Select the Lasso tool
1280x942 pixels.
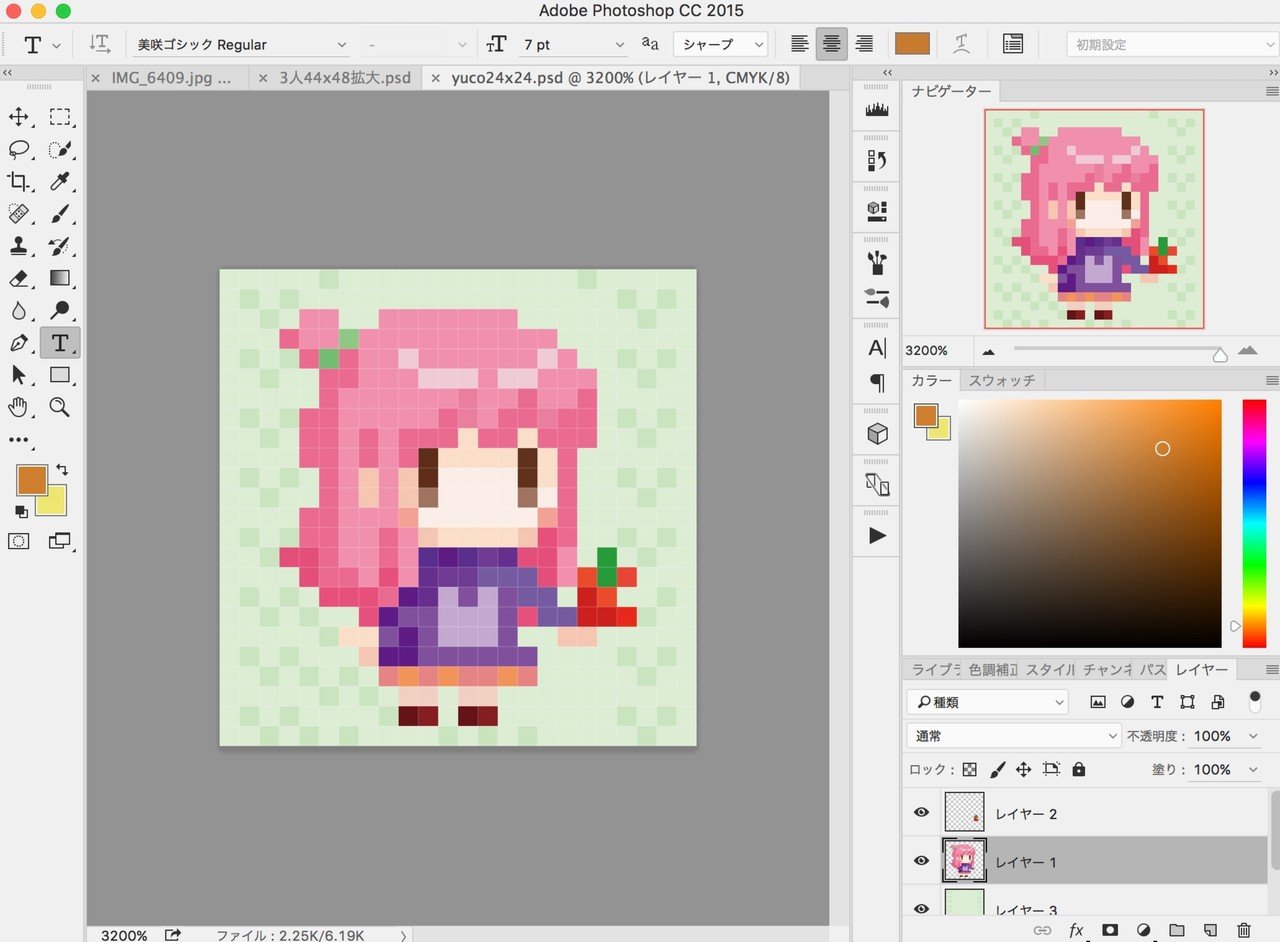click(18, 149)
